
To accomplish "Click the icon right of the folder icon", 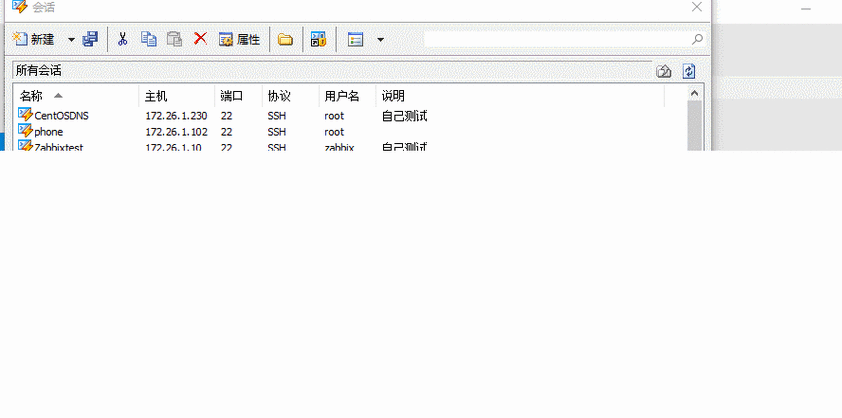I will pos(318,39).
